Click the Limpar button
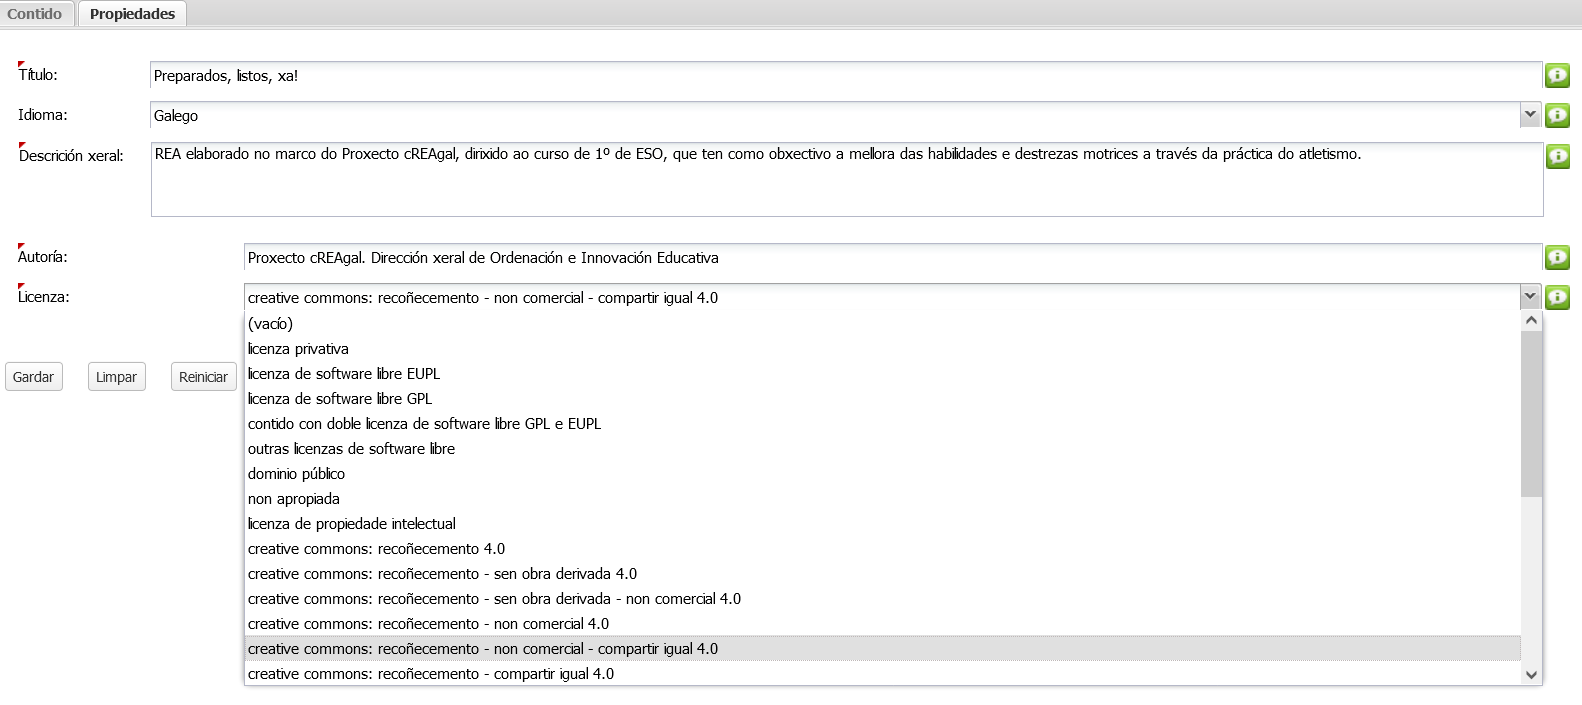Screen dimensions: 1582x705 tap(116, 377)
